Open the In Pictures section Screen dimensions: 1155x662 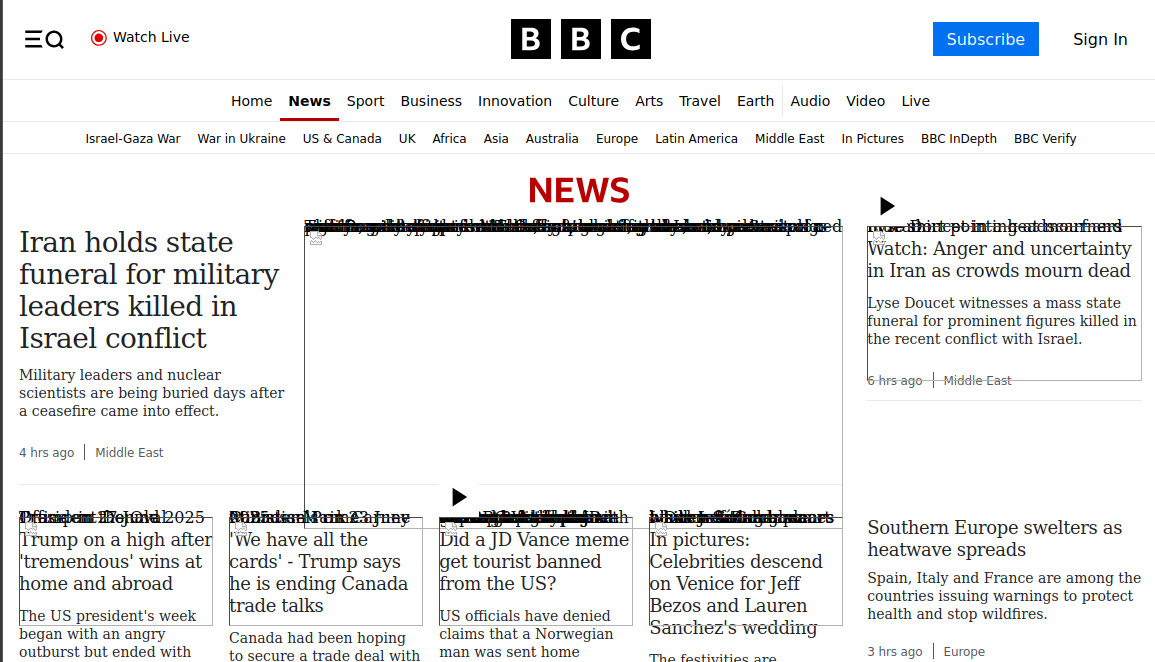(872, 138)
